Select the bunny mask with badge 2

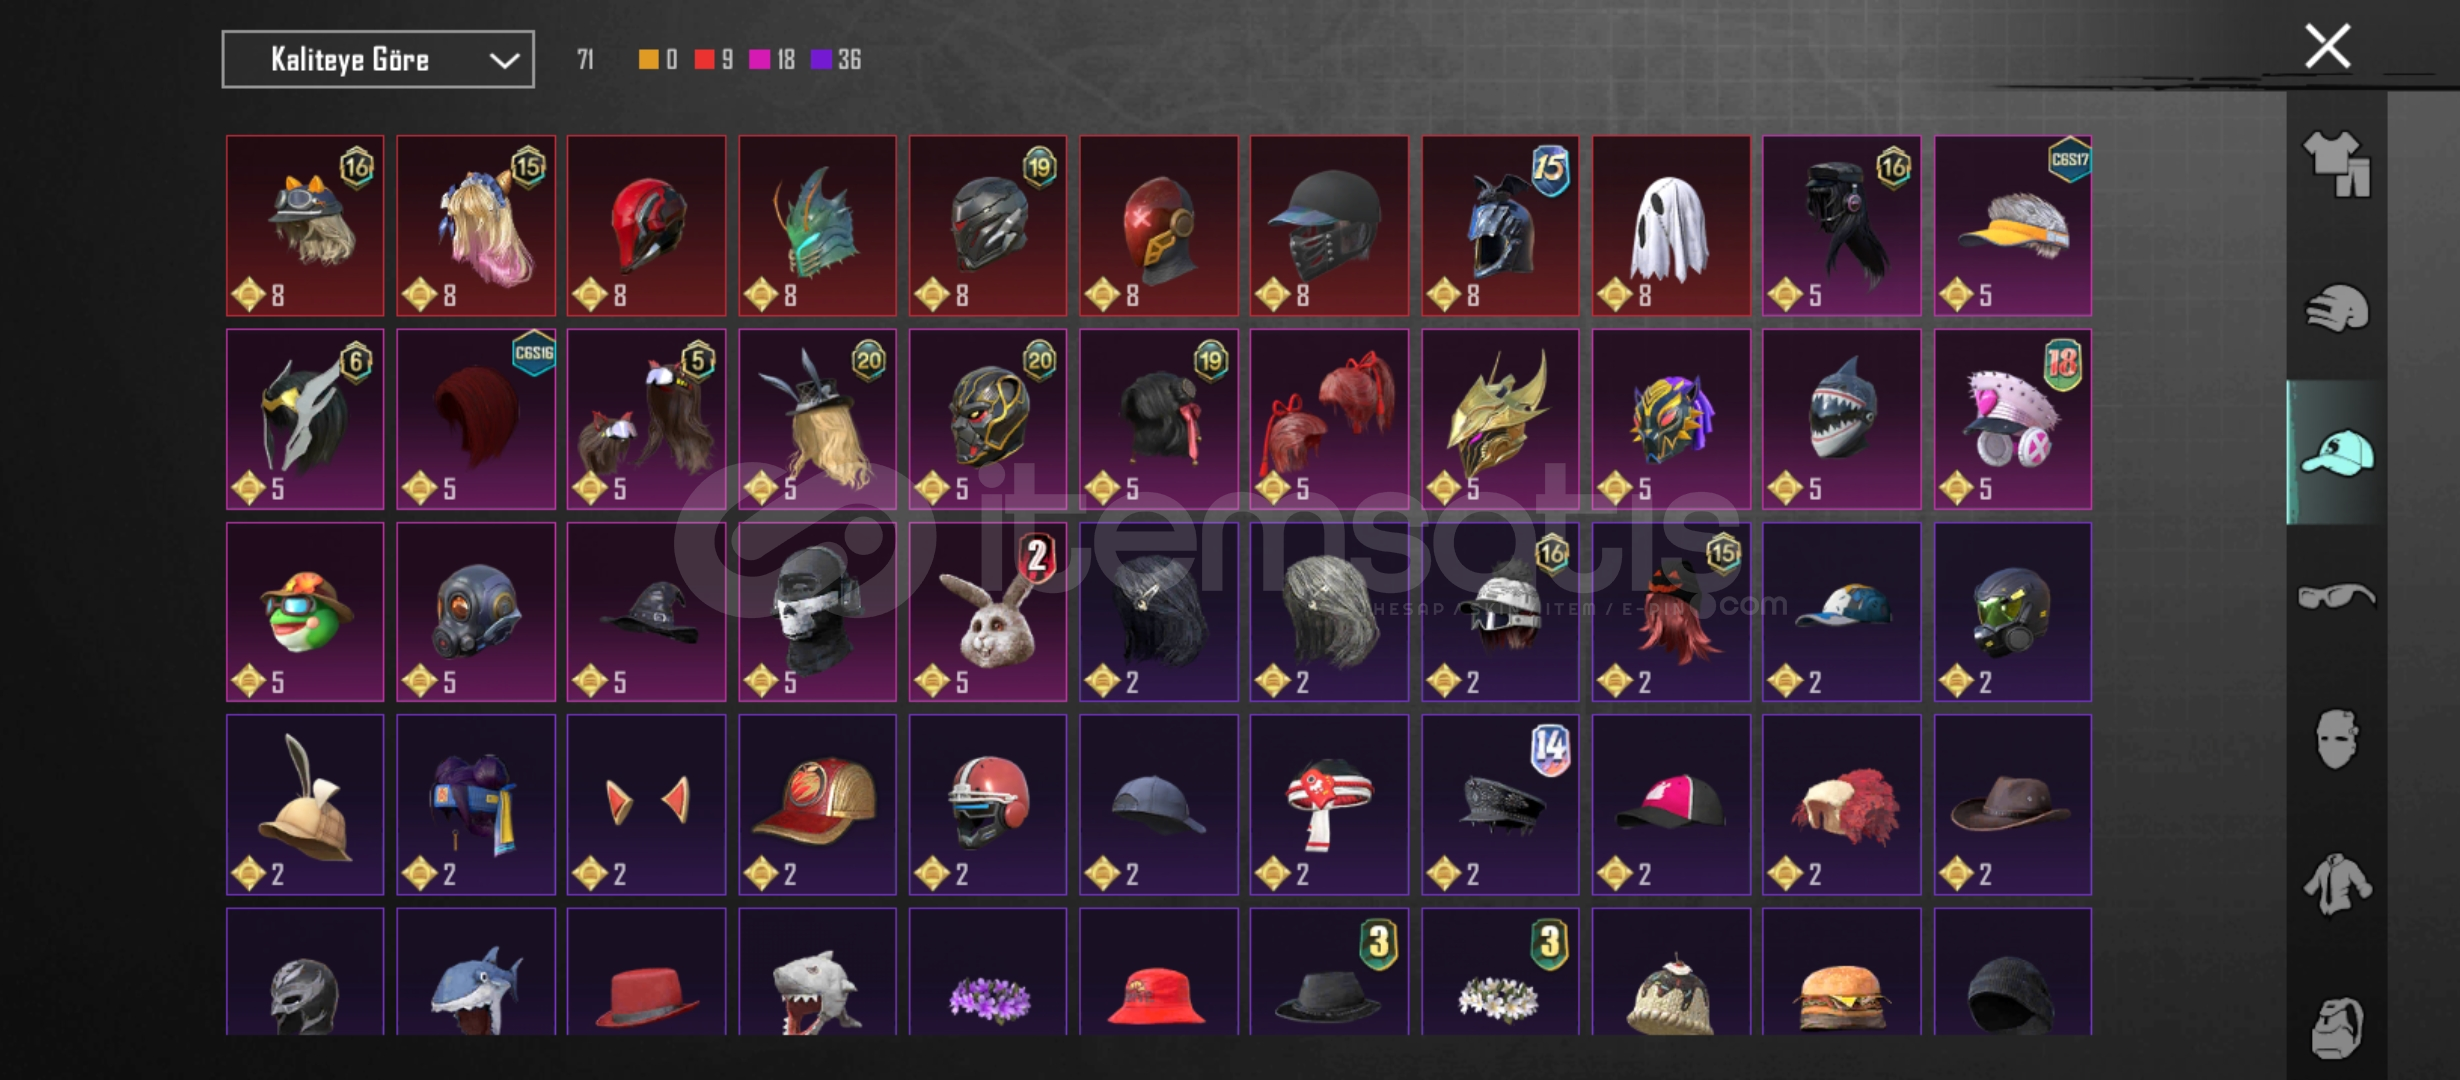coord(988,612)
